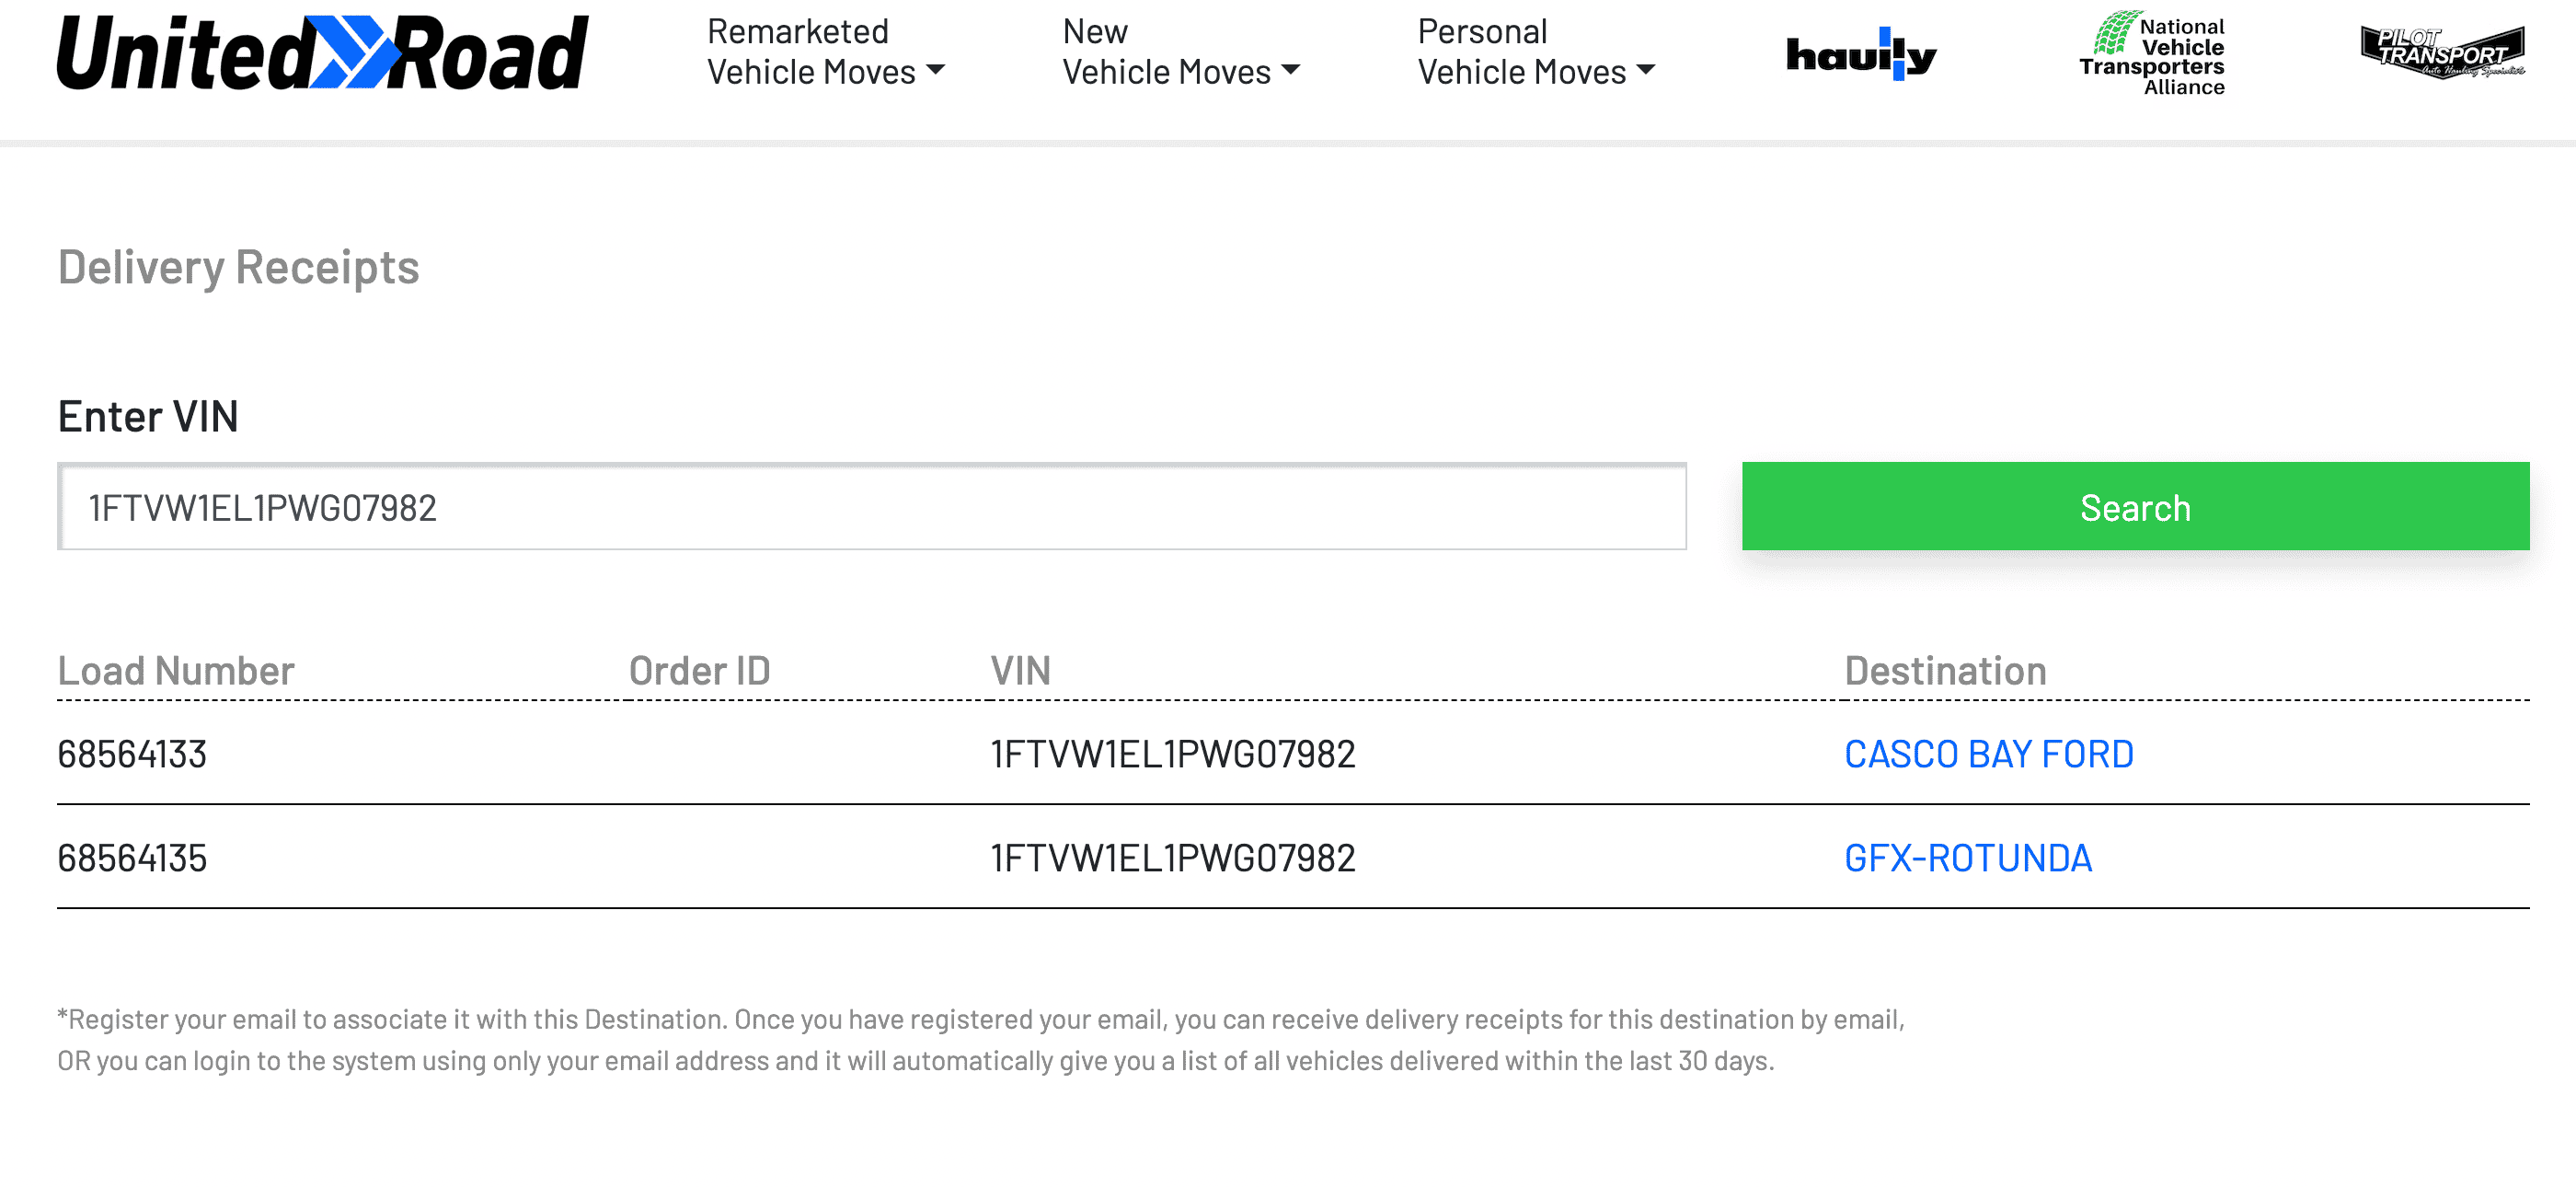Click the Delivery Receipts heading
Viewport: 2576px width, 1187px height.
point(238,267)
